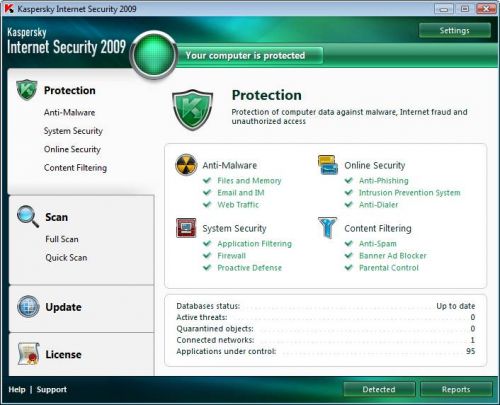The width and height of the screenshot is (500, 405).
Task: Open Files and Memory protection link
Action: 249,181
